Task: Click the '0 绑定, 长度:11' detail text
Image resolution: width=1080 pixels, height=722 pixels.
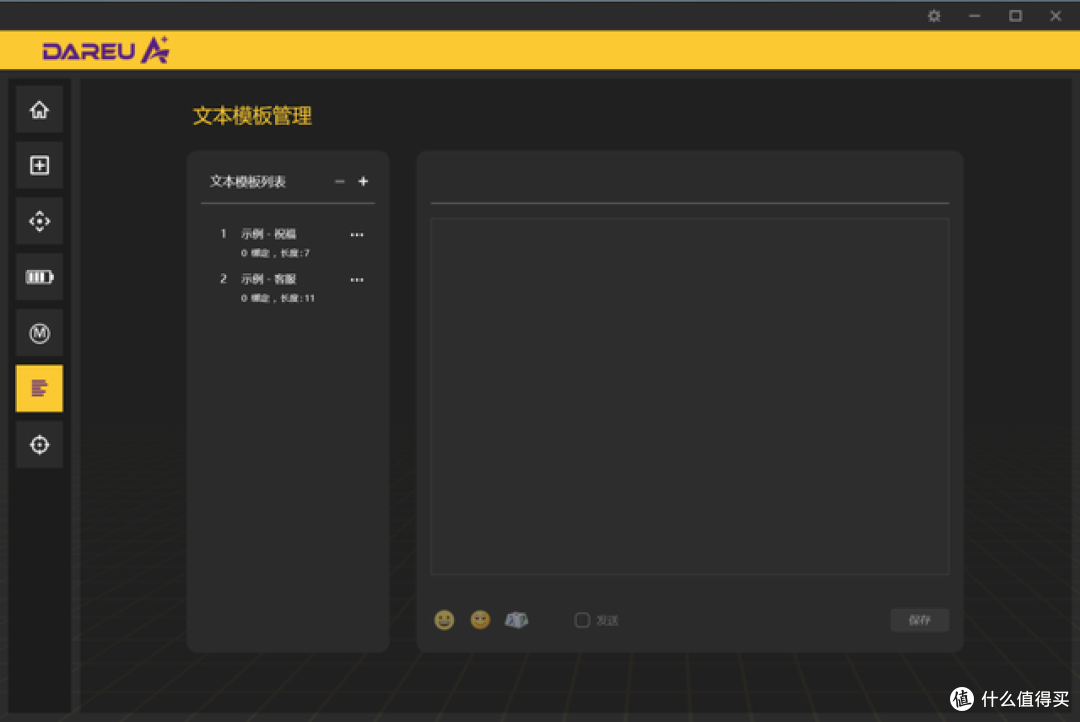Action: (x=278, y=298)
